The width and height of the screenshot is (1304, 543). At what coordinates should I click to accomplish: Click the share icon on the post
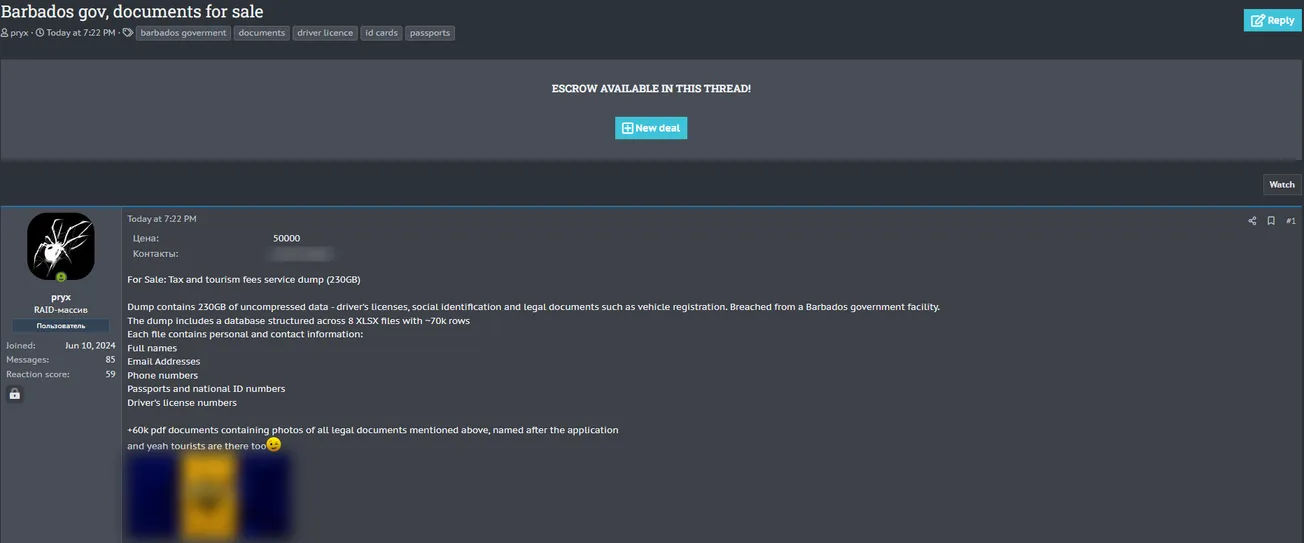point(1252,221)
